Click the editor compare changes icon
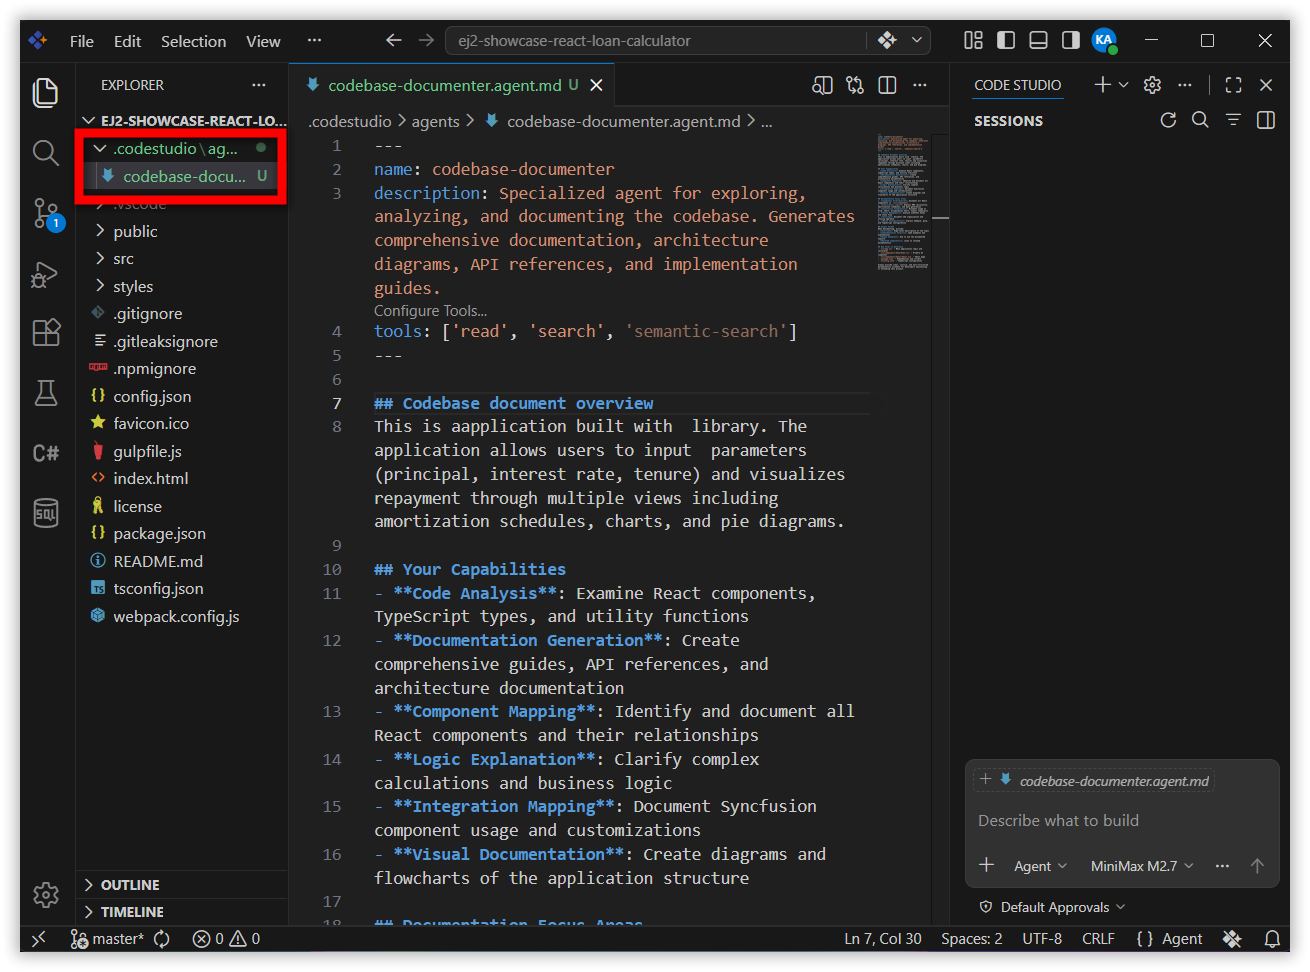Image resolution: width=1310 pixels, height=972 pixels. (855, 85)
